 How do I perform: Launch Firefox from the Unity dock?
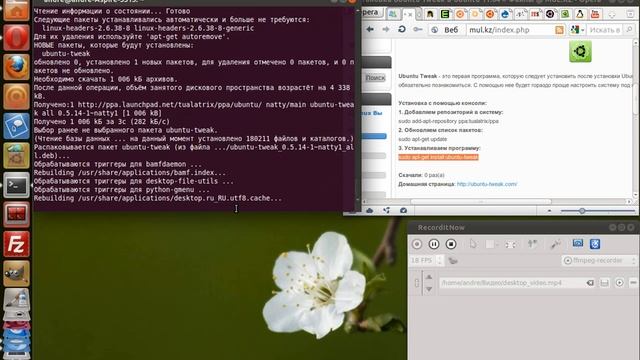16,67
